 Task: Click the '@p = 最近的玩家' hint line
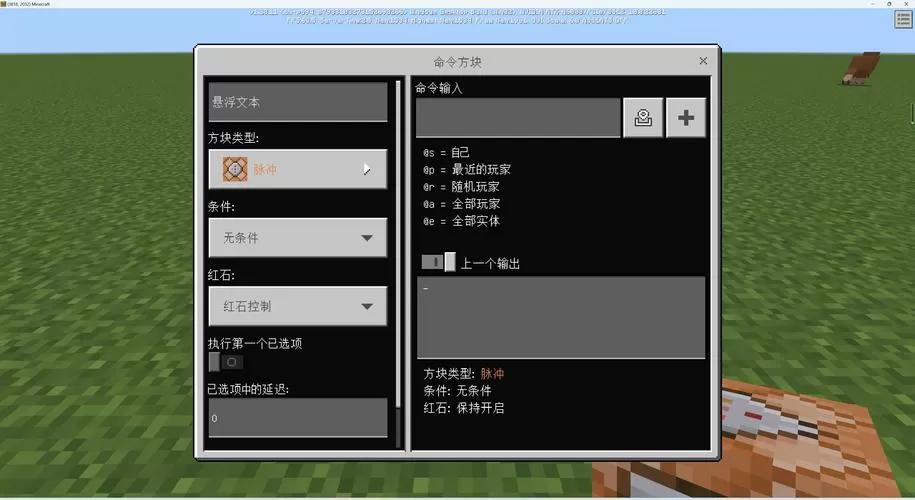pyautogui.click(x=467, y=170)
